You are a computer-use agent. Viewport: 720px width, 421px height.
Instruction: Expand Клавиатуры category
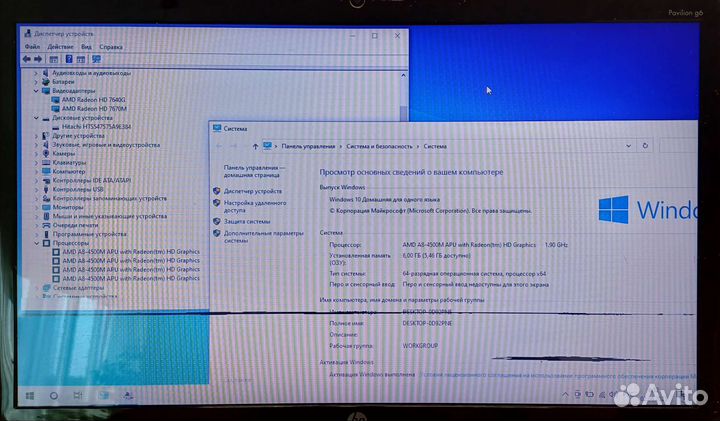[x=36, y=163]
